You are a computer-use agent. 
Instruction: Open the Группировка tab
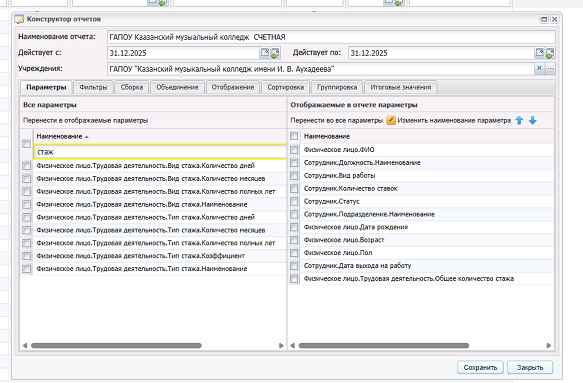tap(337, 87)
